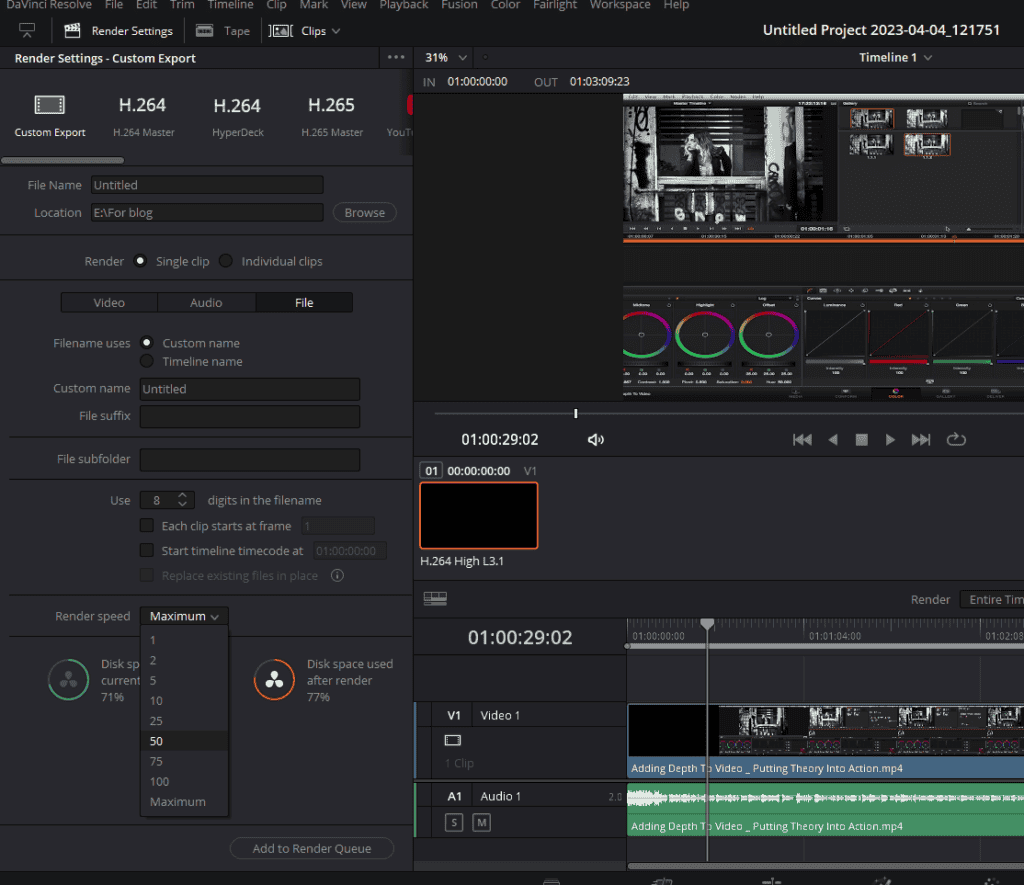
Task: Open the Playback menu
Action: tap(404, 5)
